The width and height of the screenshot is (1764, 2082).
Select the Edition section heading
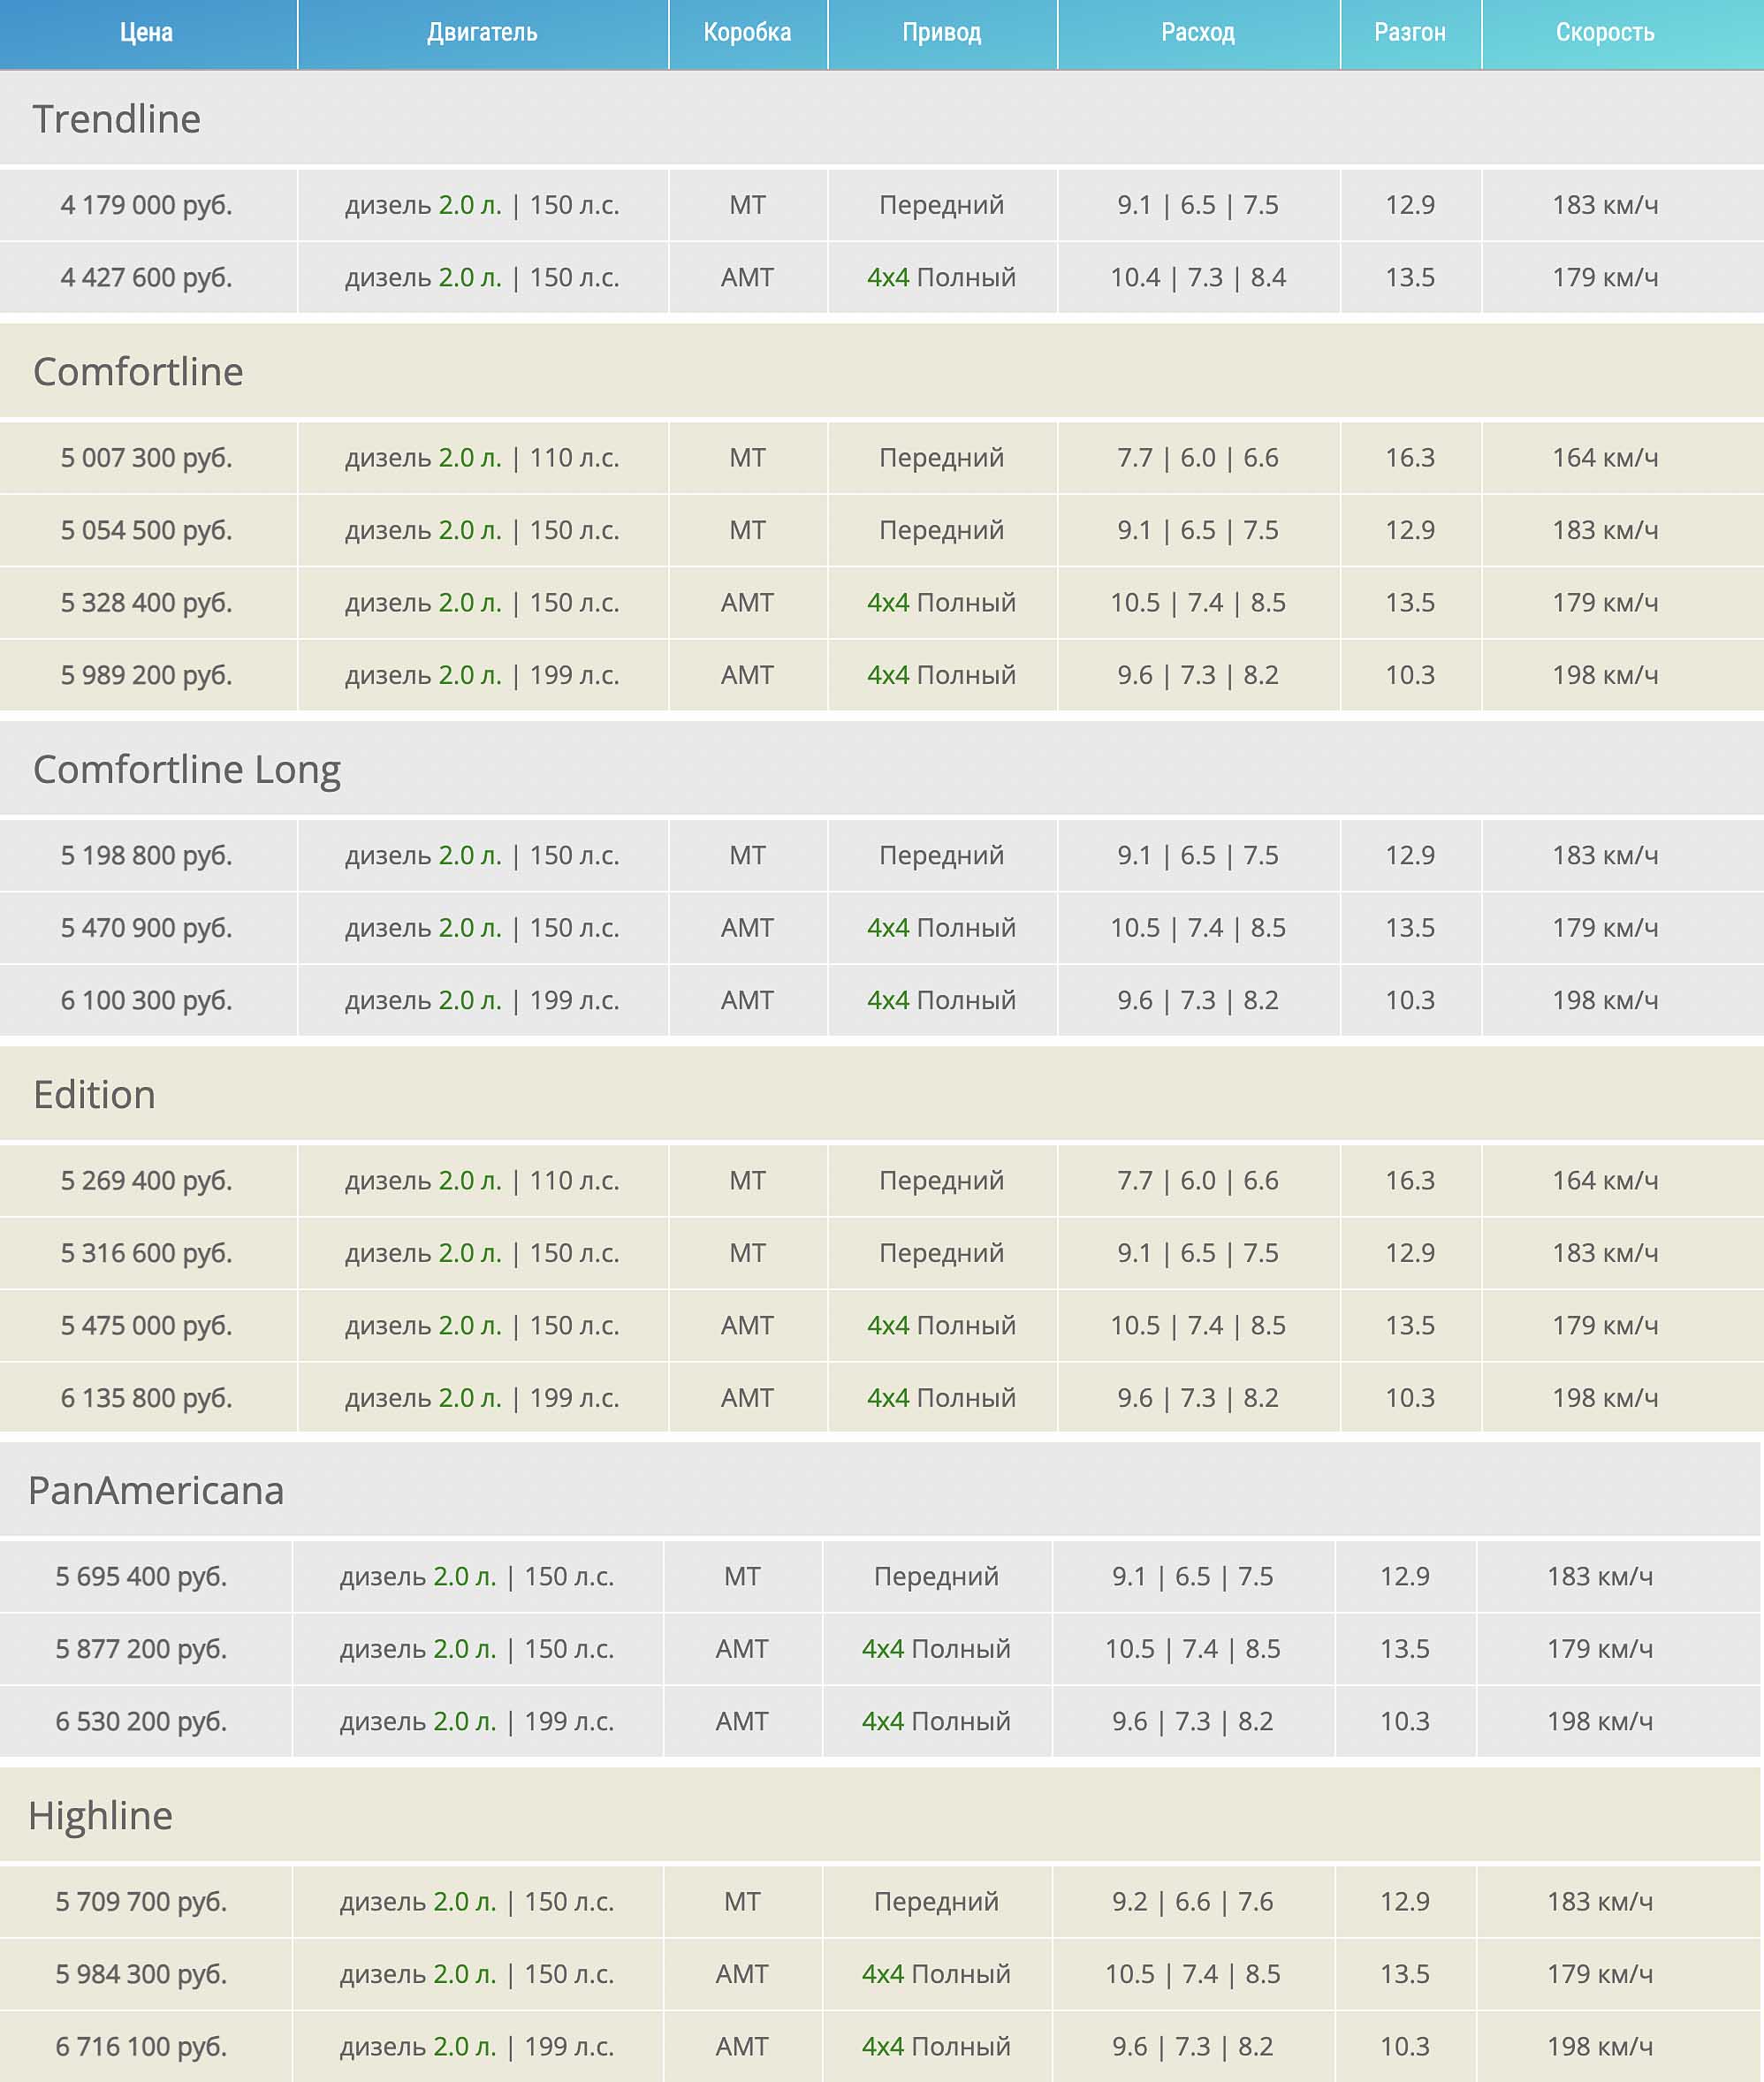click(x=94, y=1094)
